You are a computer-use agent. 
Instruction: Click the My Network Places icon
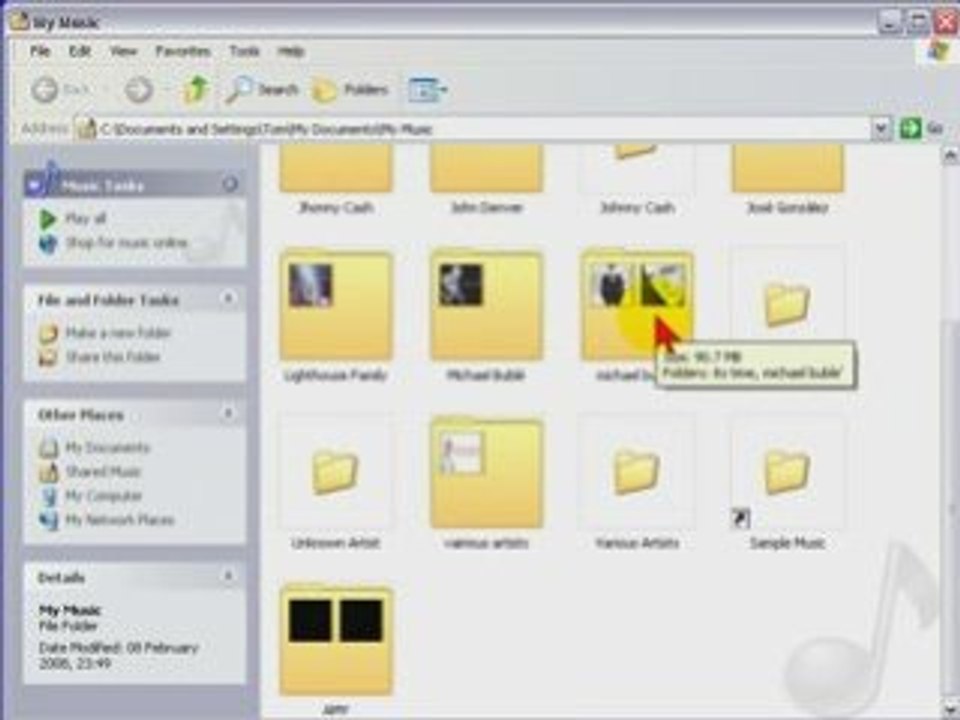[x=48, y=520]
